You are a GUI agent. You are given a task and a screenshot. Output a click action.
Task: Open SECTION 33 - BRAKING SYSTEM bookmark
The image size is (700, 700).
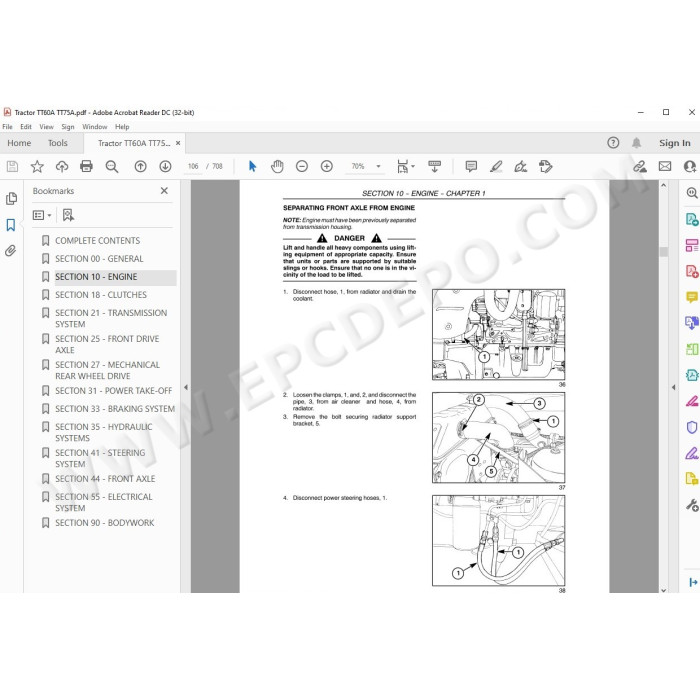tap(115, 408)
